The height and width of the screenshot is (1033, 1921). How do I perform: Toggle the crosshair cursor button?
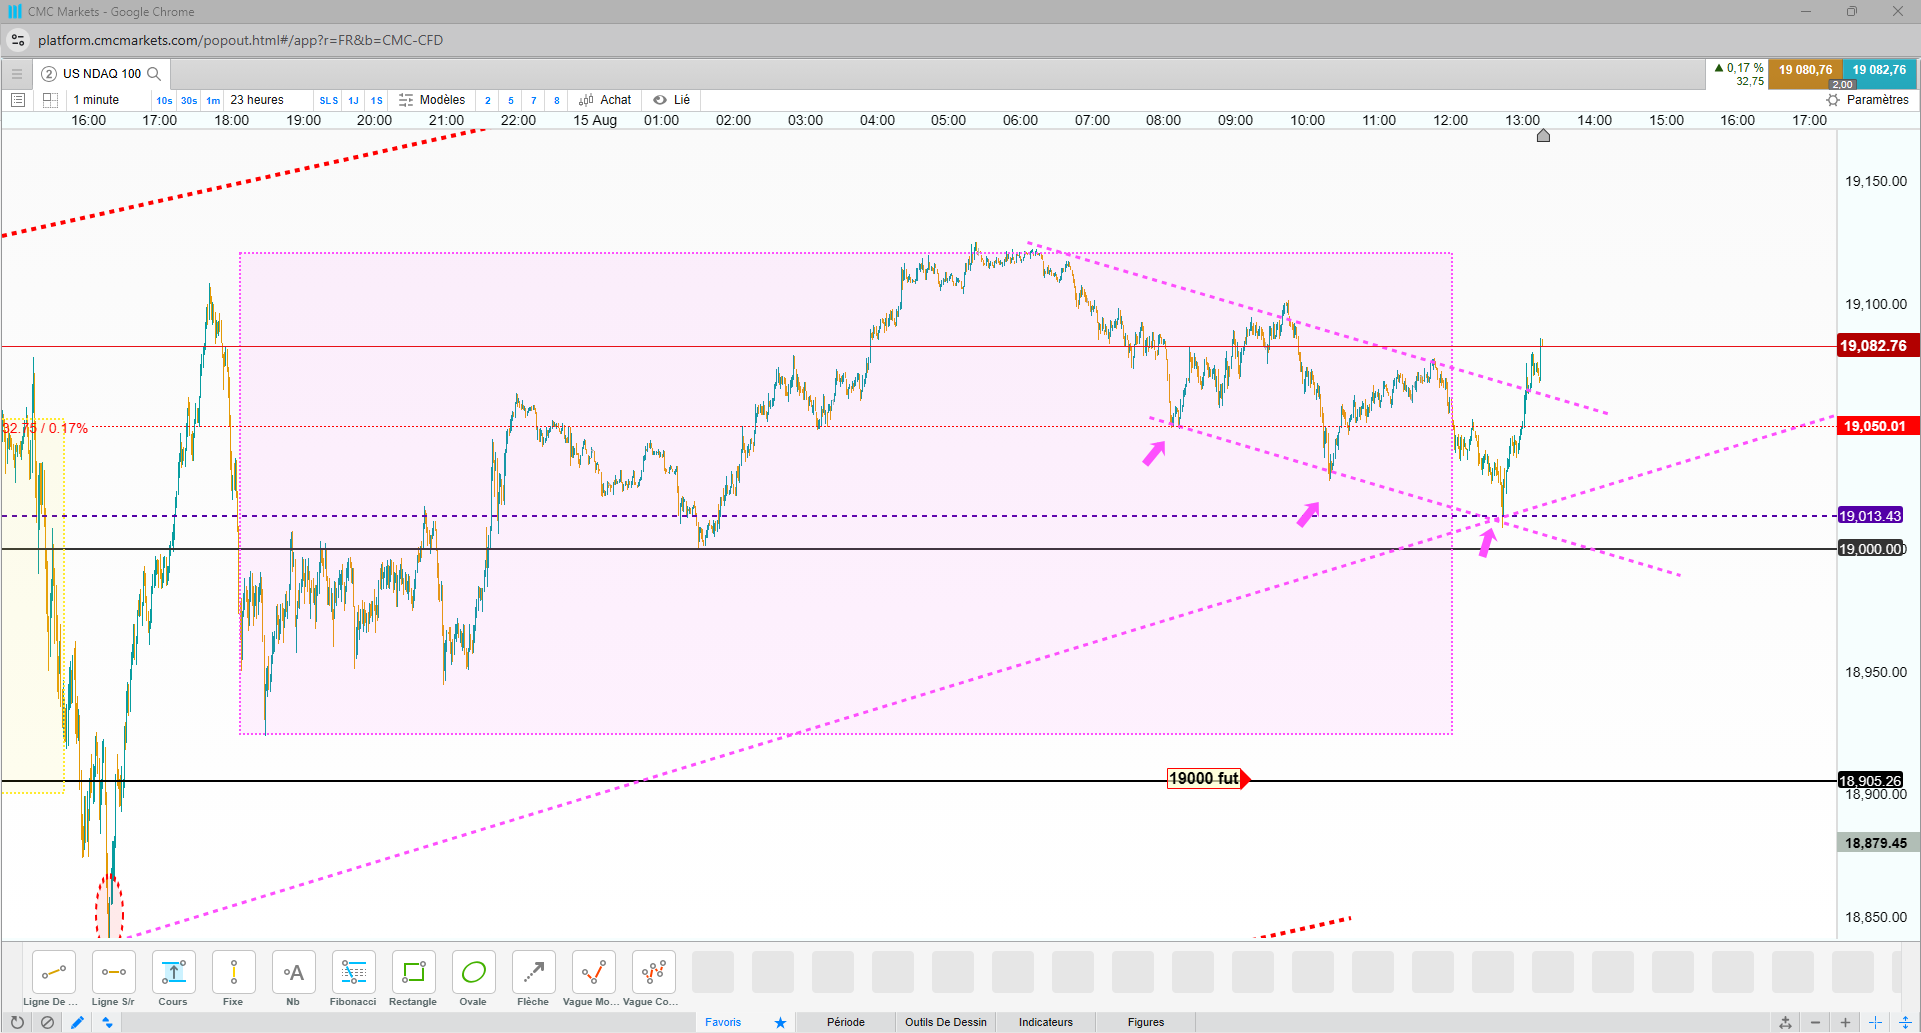pyautogui.click(x=1876, y=1022)
